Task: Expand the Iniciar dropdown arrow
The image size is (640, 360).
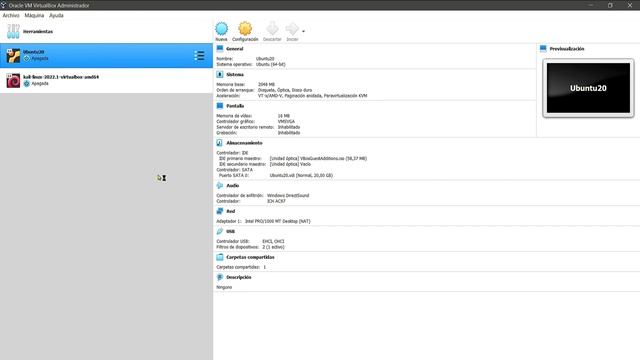Action: tap(303, 31)
